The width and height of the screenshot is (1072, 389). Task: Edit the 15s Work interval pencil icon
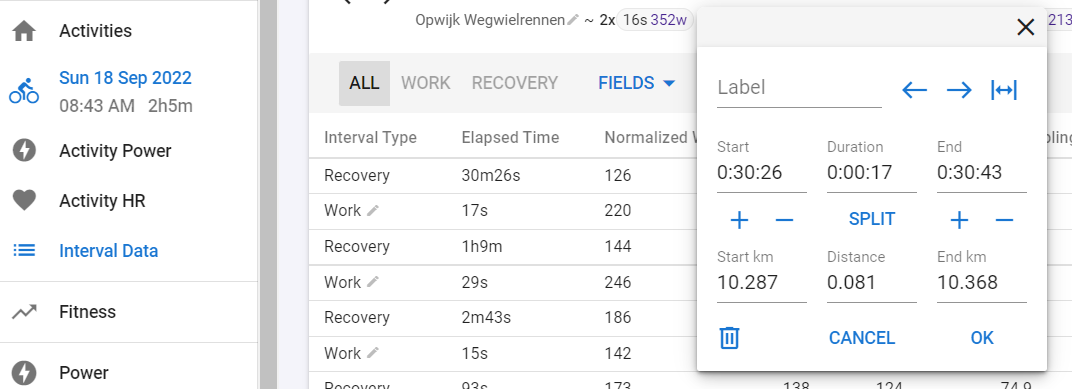tap(373, 353)
